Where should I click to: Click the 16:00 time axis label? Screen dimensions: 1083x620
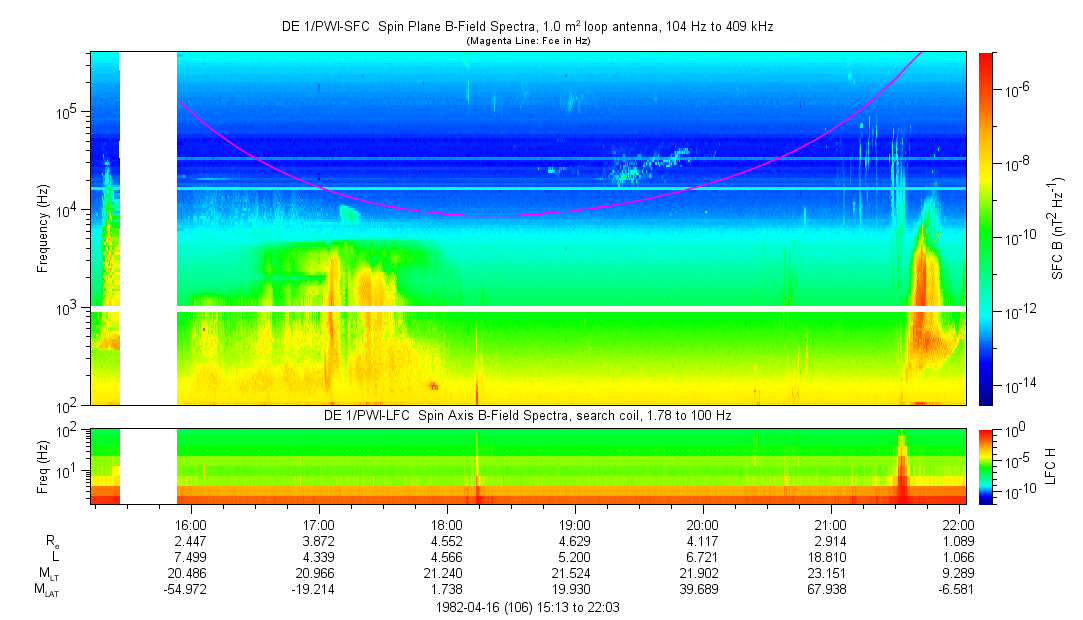pyautogui.click(x=190, y=524)
